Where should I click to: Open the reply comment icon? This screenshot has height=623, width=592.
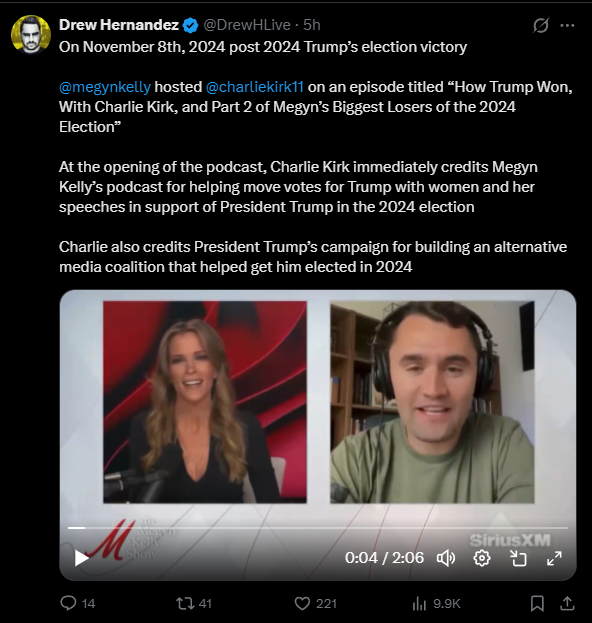68,603
